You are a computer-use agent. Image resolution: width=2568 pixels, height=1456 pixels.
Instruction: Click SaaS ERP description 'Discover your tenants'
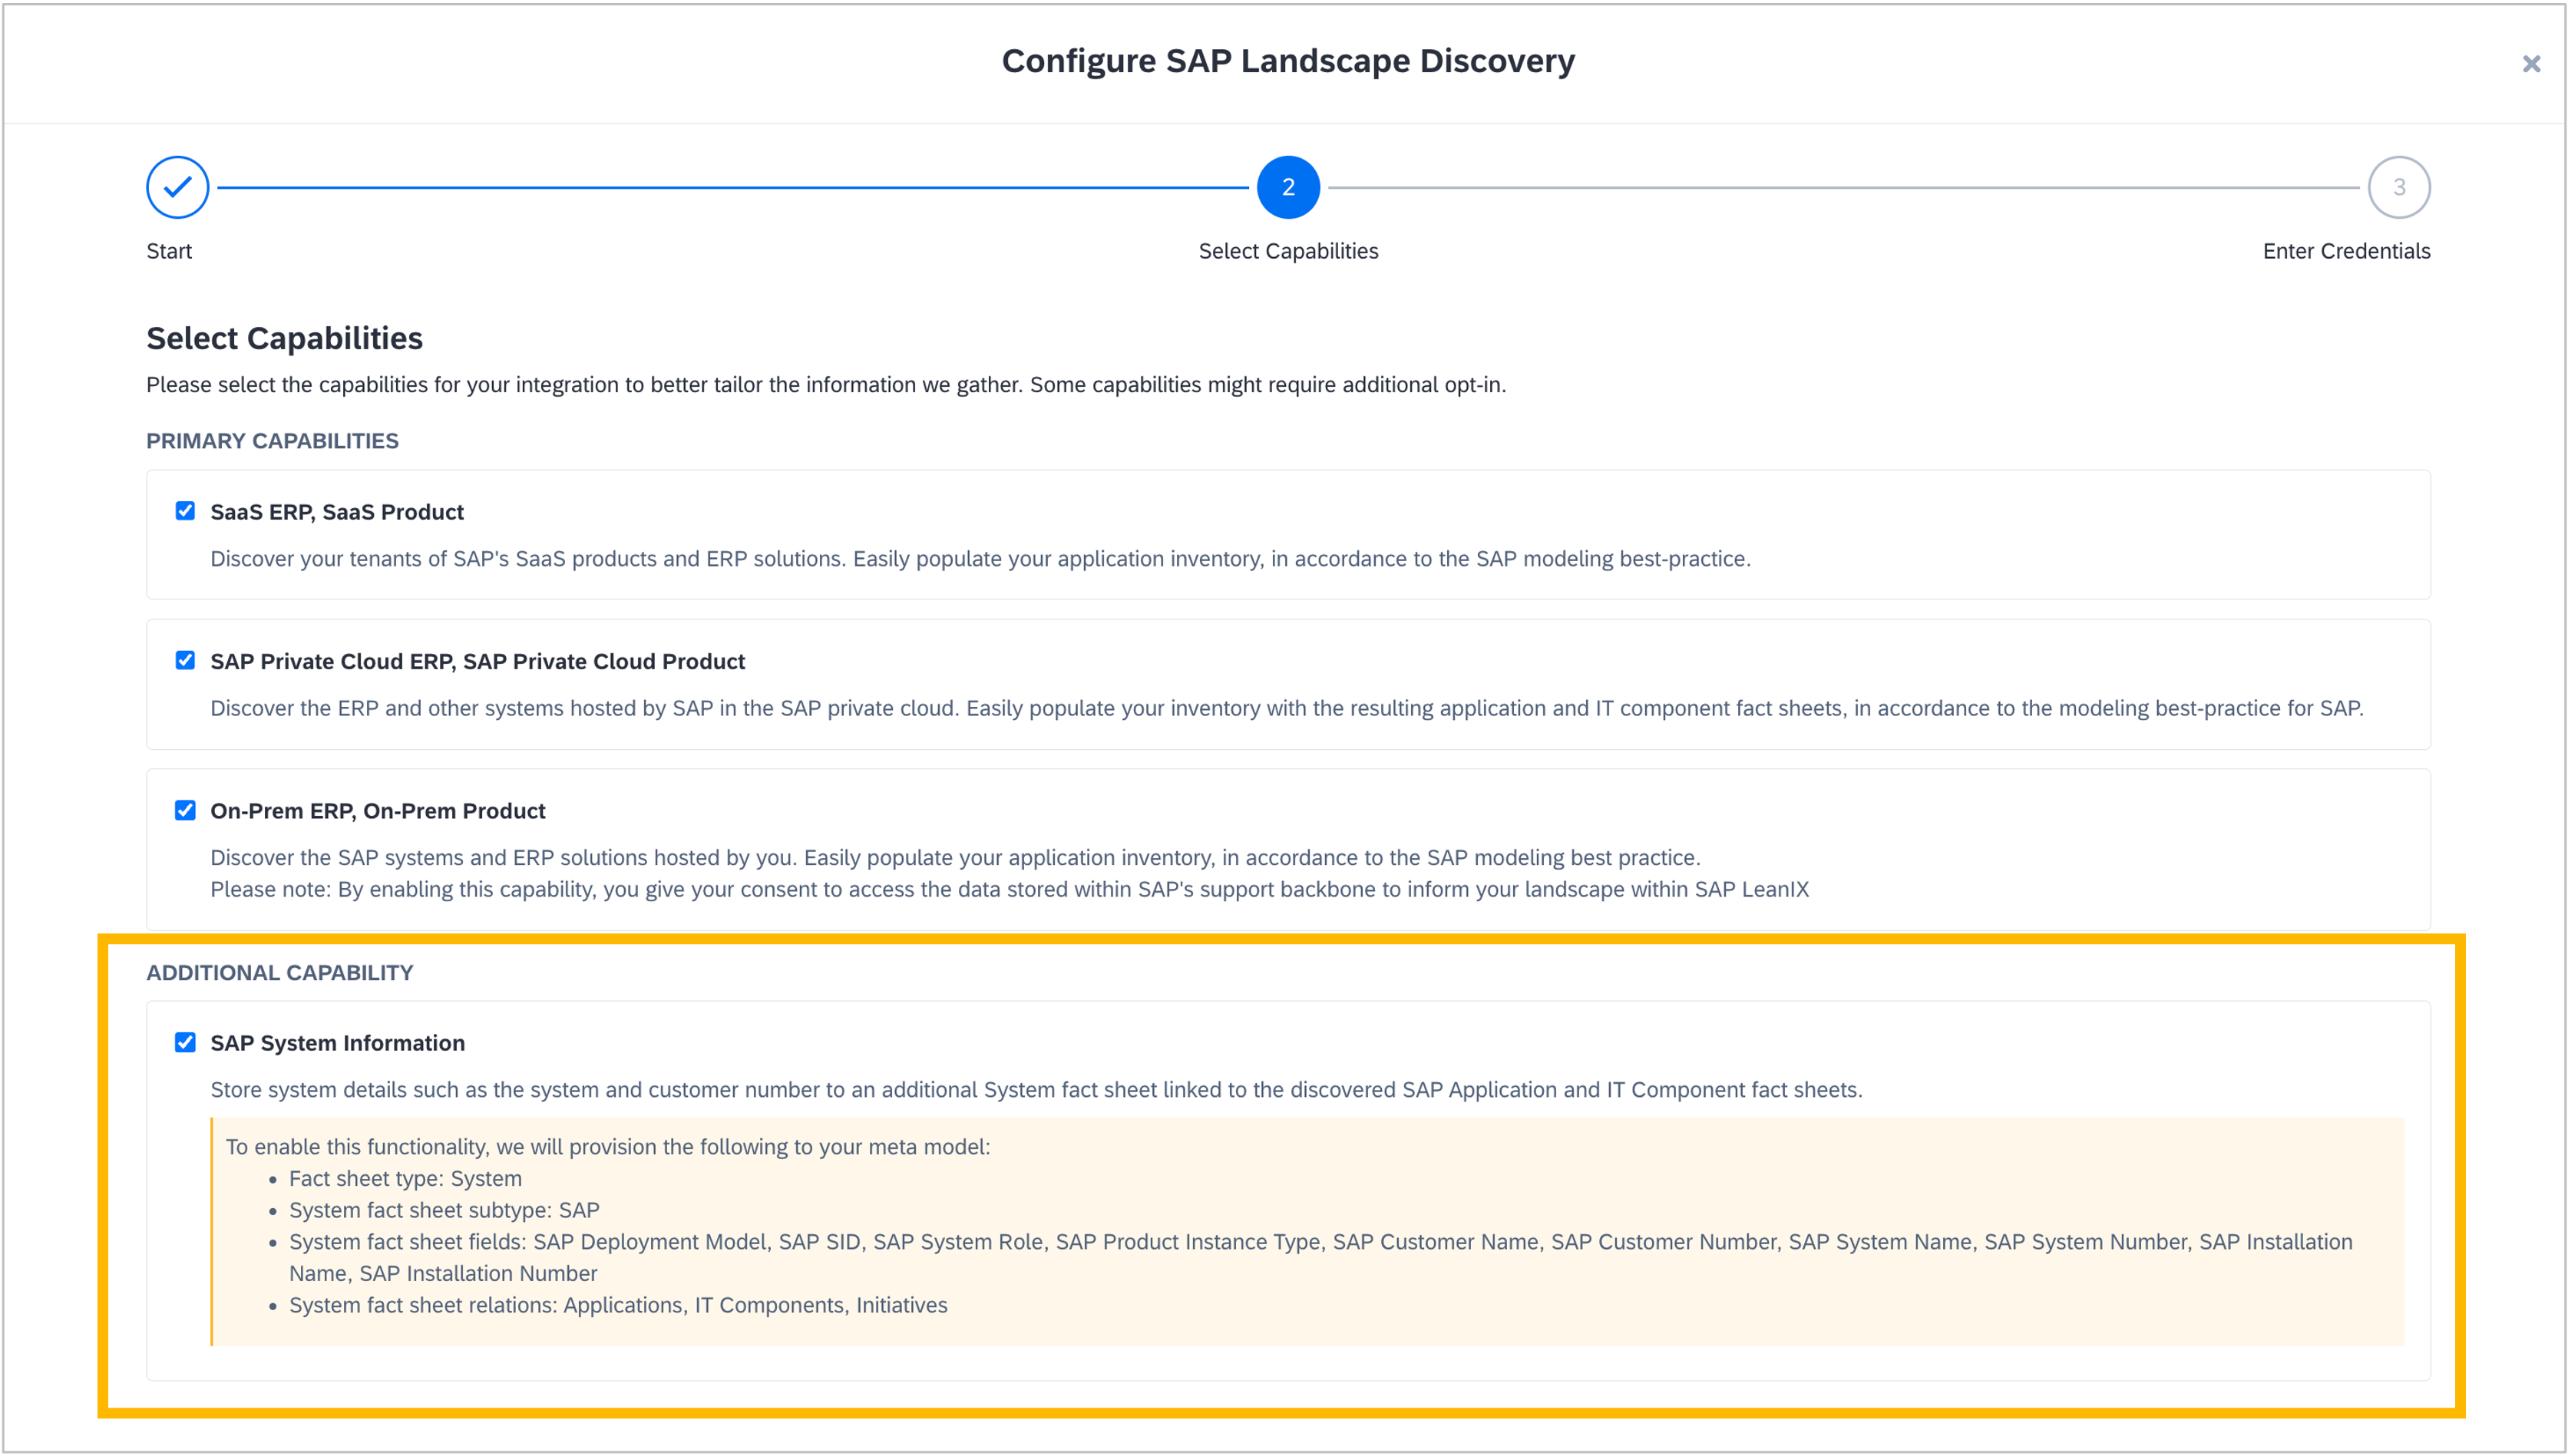(x=980, y=559)
